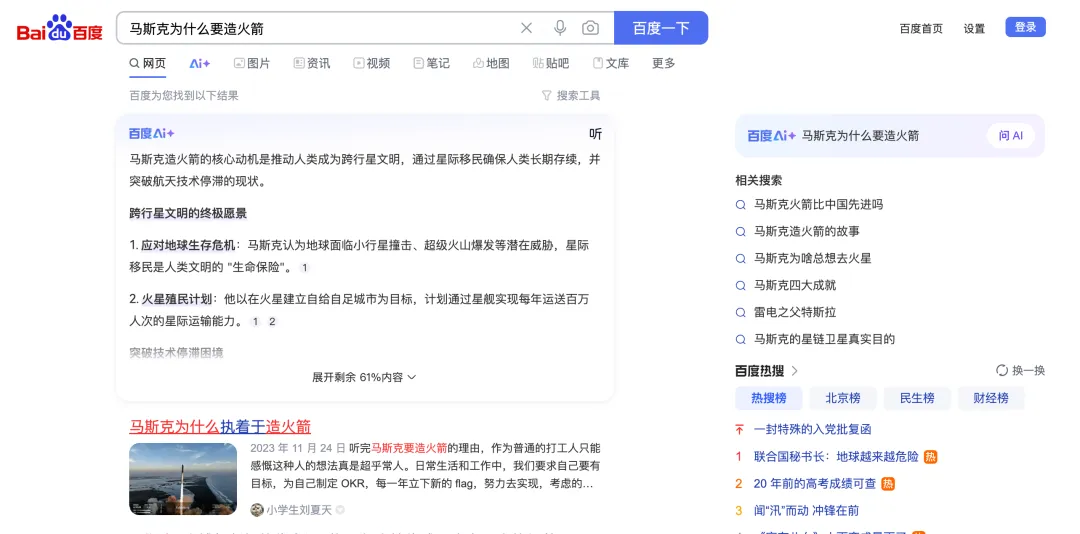The height and width of the screenshot is (534, 1080).
Task: Open the 更多 menu
Action: point(664,63)
